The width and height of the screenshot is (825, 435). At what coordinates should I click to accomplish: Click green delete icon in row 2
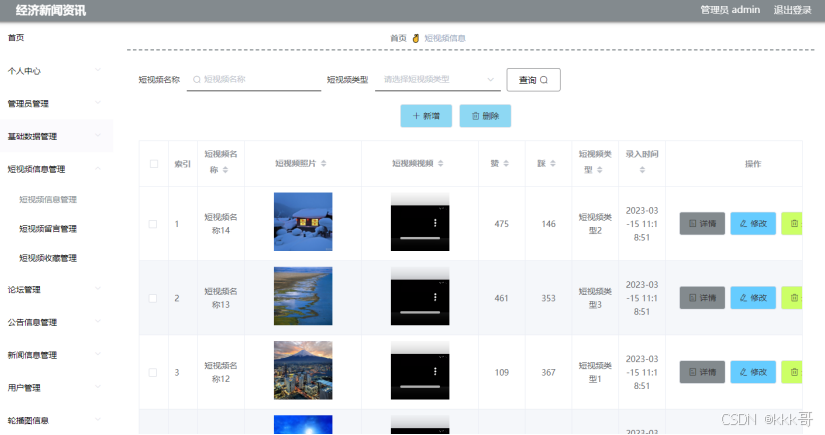pos(792,298)
